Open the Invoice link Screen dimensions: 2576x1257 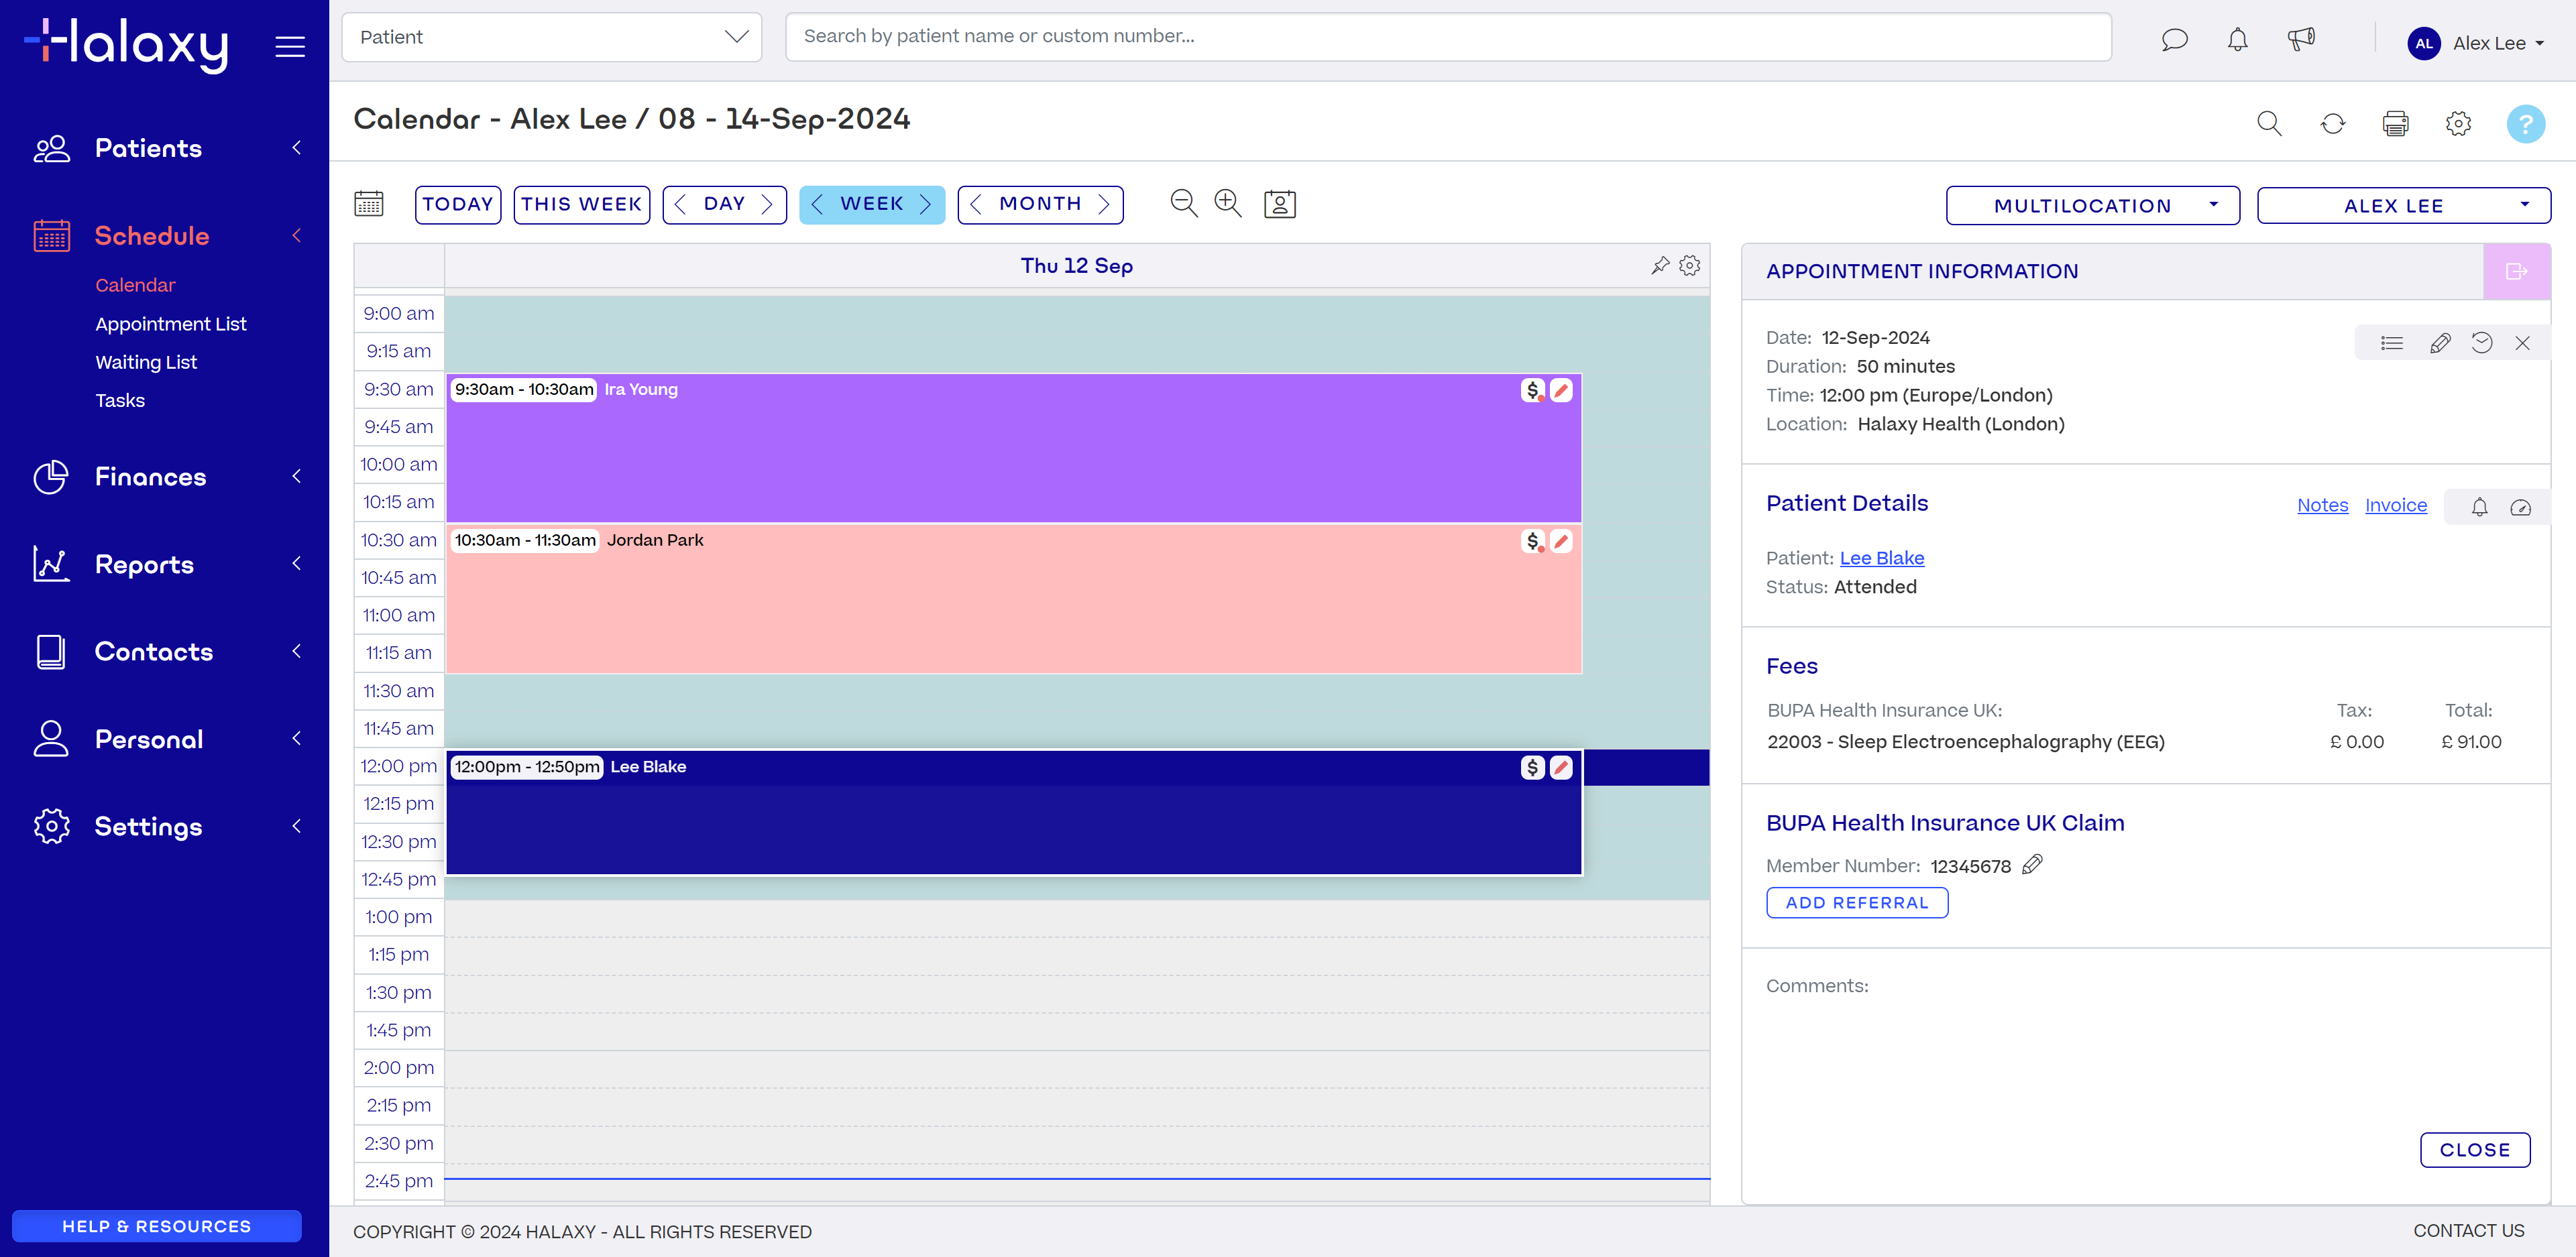click(2395, 505)
